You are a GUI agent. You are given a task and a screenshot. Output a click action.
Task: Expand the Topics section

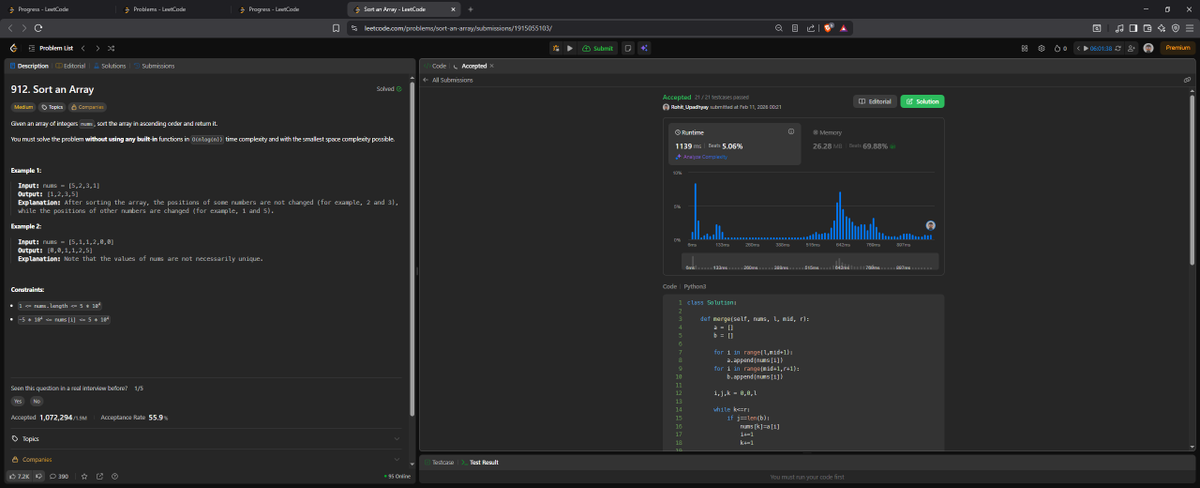205,438
